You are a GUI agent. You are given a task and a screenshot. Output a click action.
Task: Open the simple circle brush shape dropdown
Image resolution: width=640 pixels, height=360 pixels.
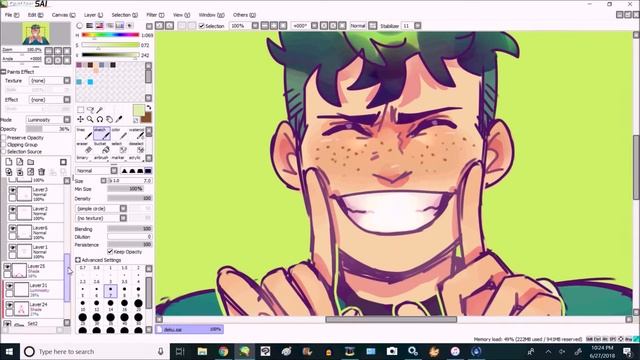[x=123, y=209]
